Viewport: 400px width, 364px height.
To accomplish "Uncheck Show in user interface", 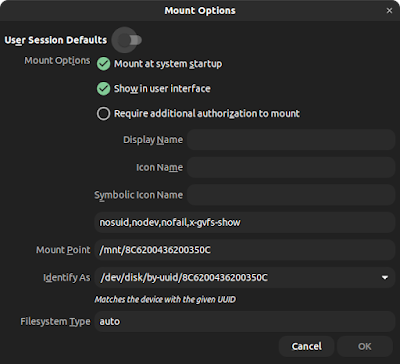I will (103, 89).
